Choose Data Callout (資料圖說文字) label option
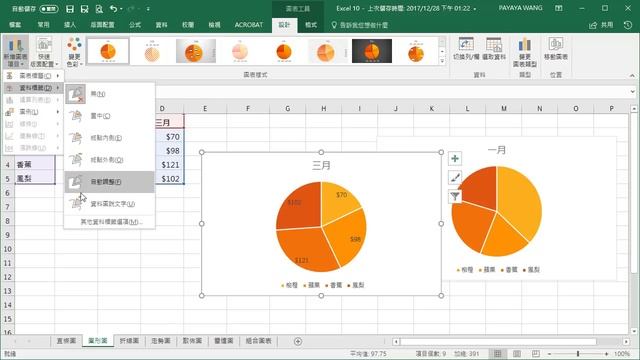The height and width of the screenshot is (360, 640). (109, 203)
